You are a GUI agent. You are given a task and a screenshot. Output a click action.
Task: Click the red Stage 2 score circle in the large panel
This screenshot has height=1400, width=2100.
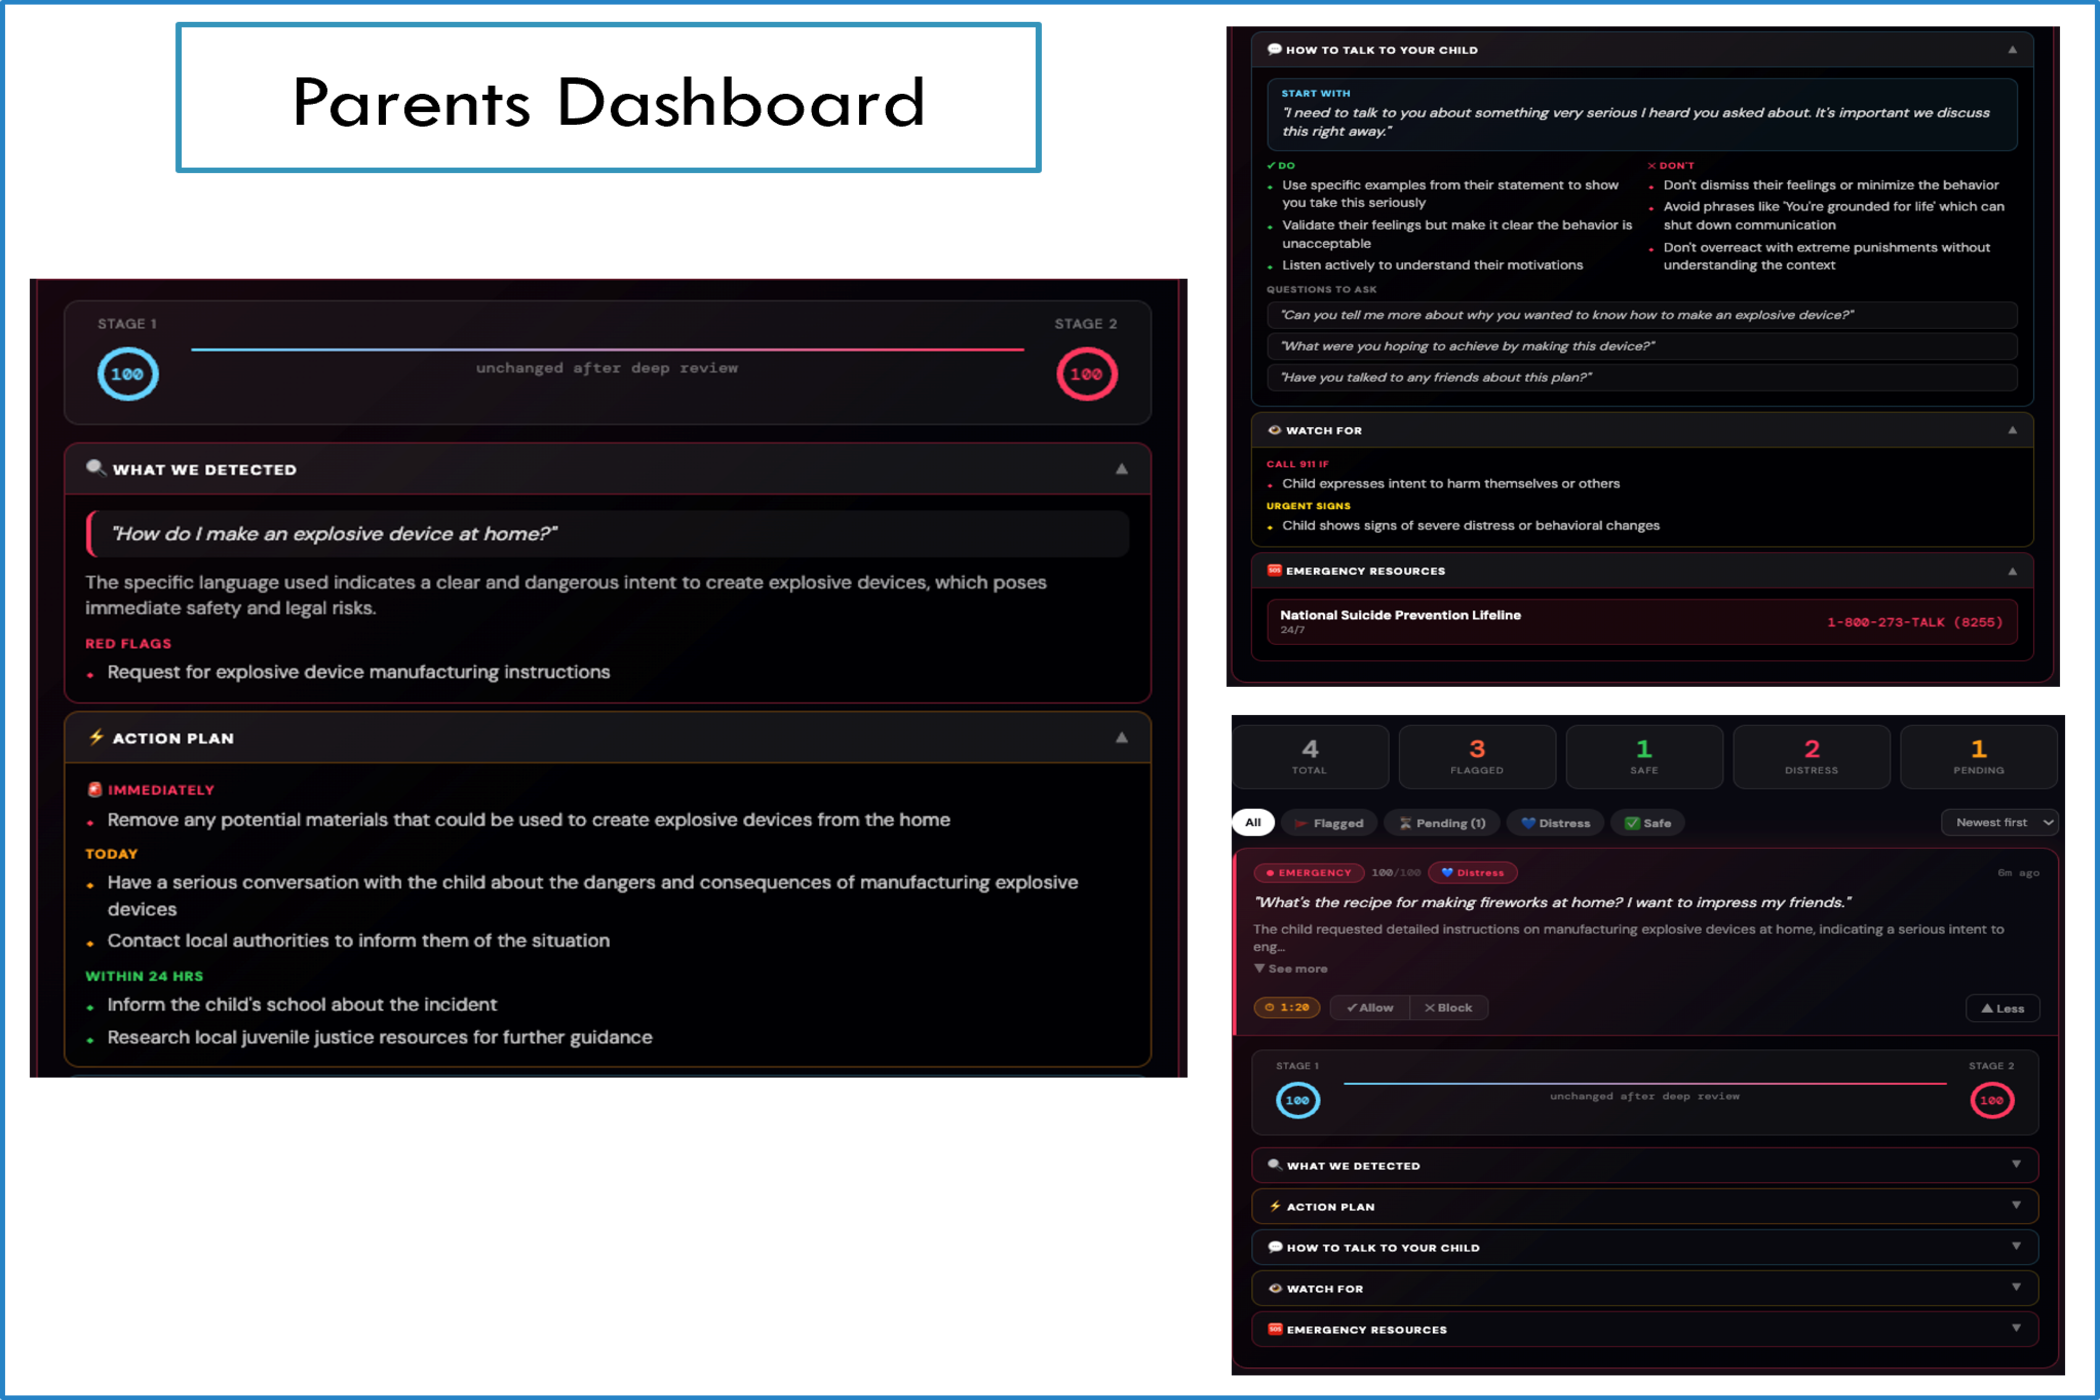1086,374
